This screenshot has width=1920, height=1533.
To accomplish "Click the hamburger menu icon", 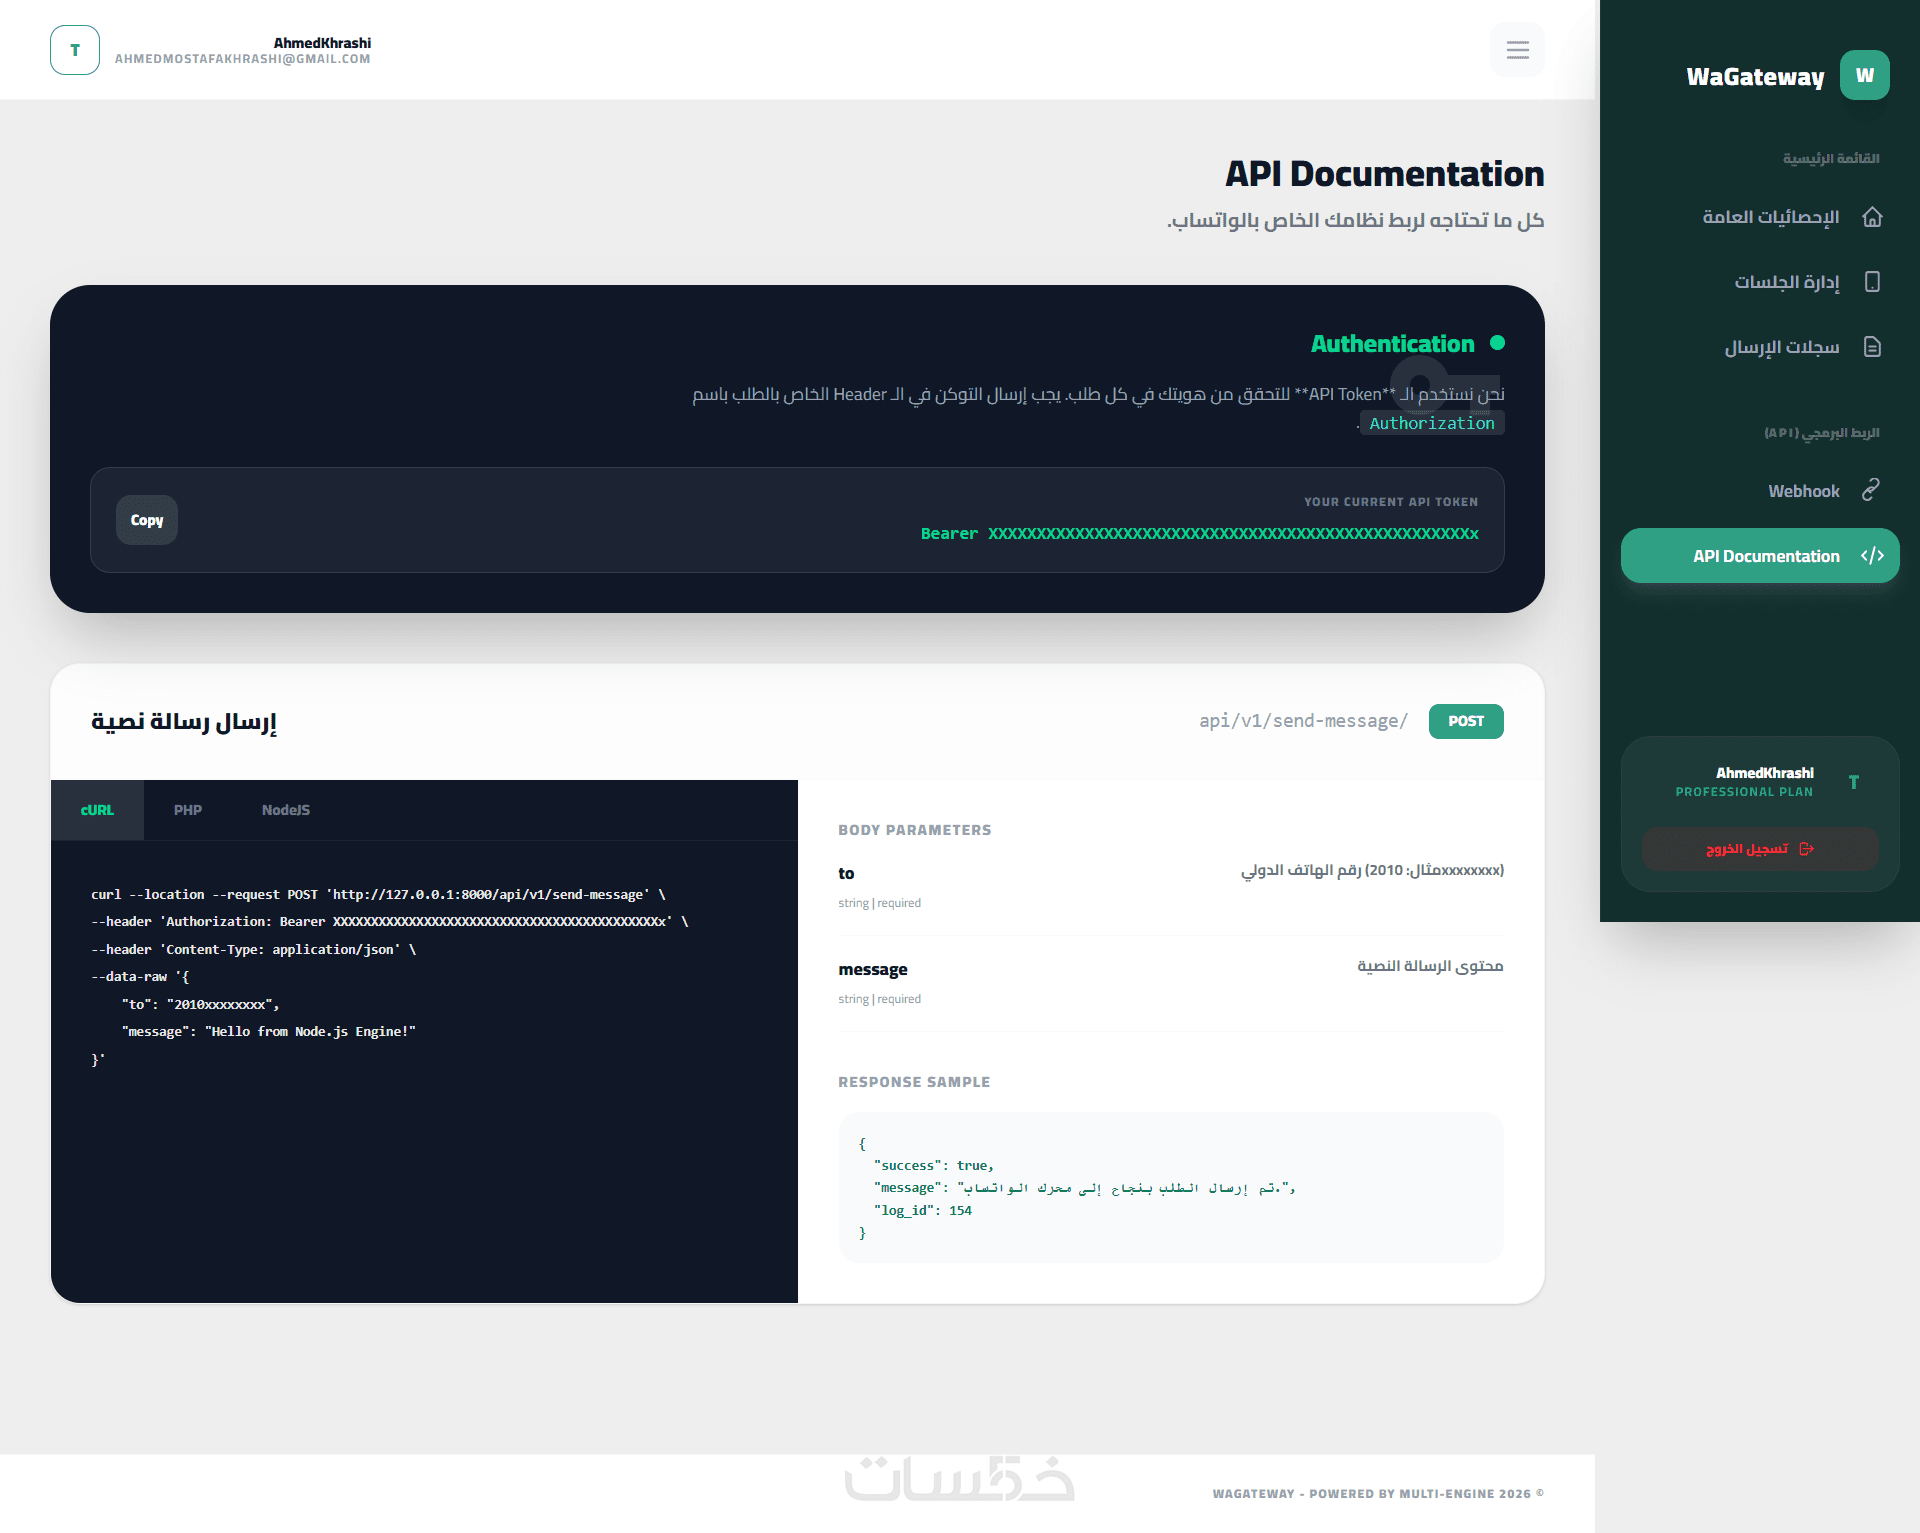I will click(1517, 50).
